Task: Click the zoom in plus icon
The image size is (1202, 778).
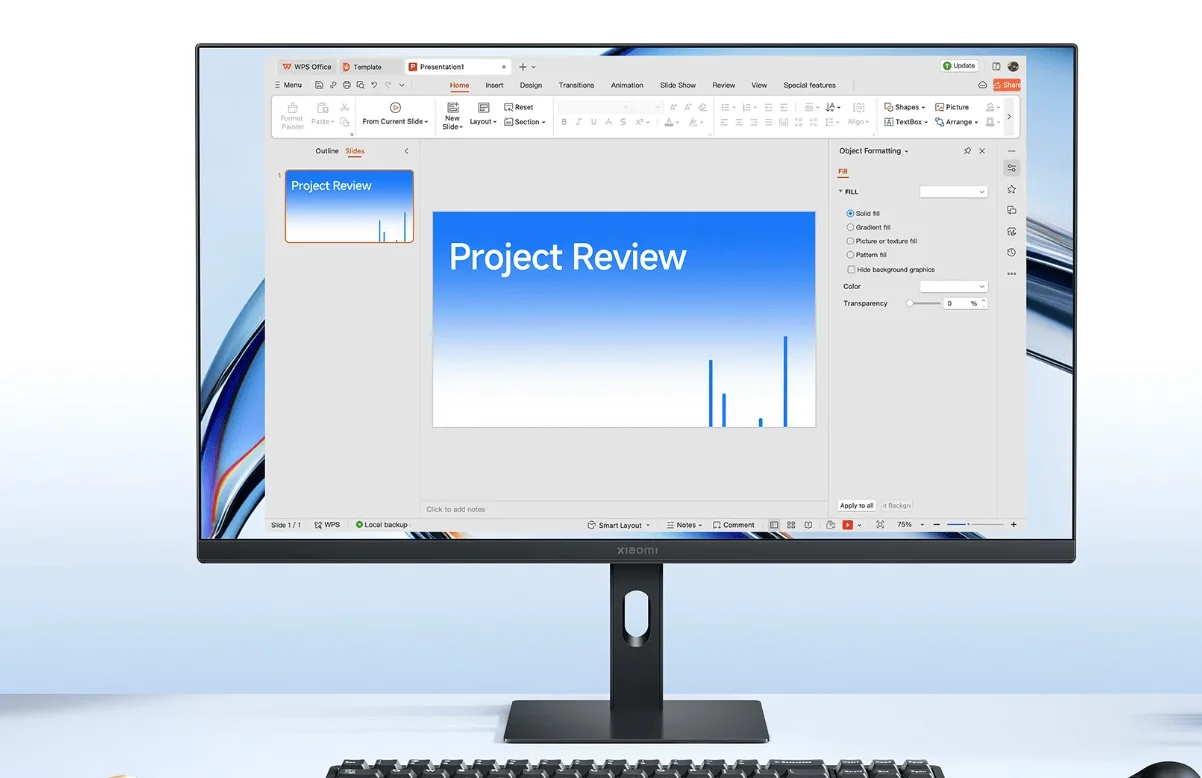Action: [x=1013, y=525]
